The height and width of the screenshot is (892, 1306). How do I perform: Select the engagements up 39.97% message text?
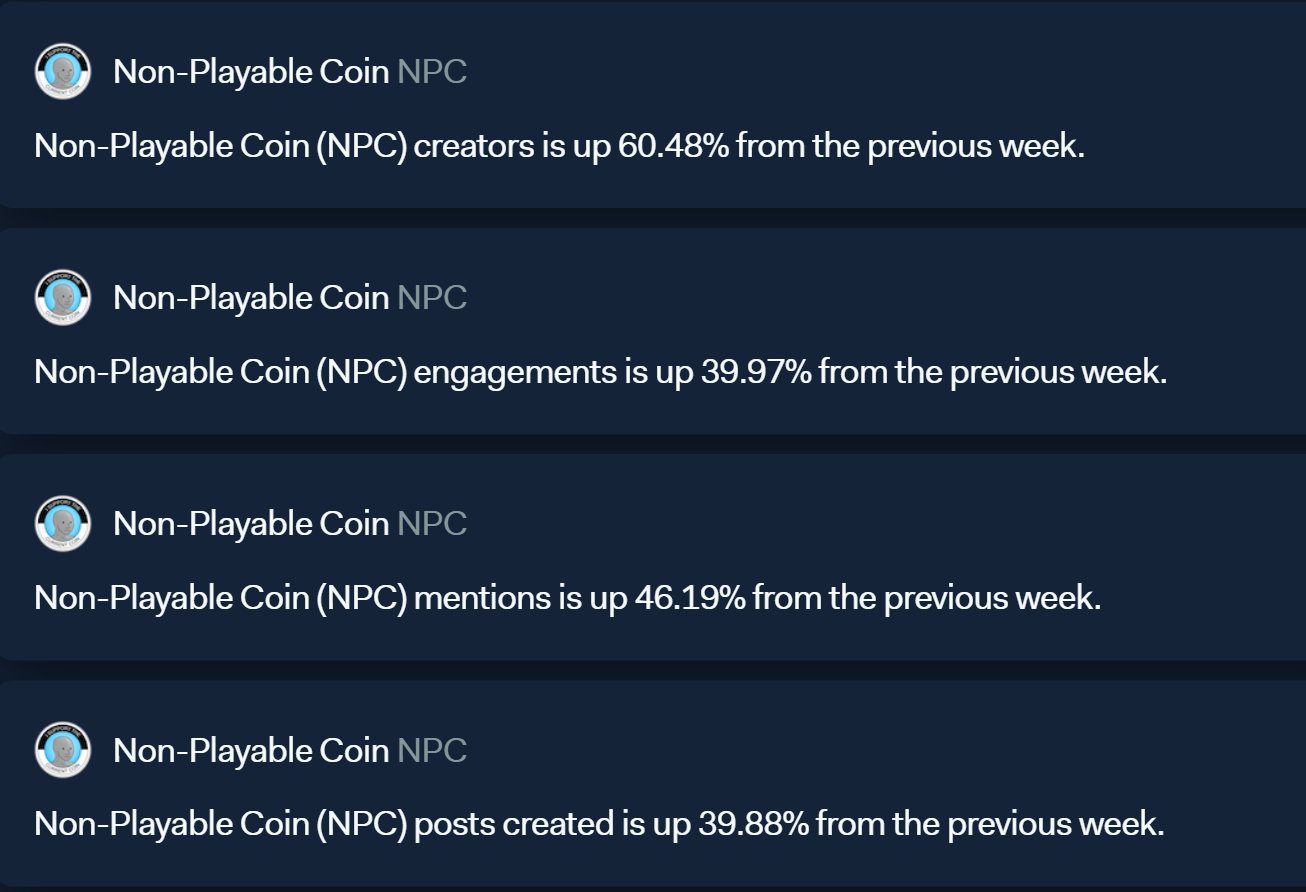pyautogui.click(x=600, y=373)
